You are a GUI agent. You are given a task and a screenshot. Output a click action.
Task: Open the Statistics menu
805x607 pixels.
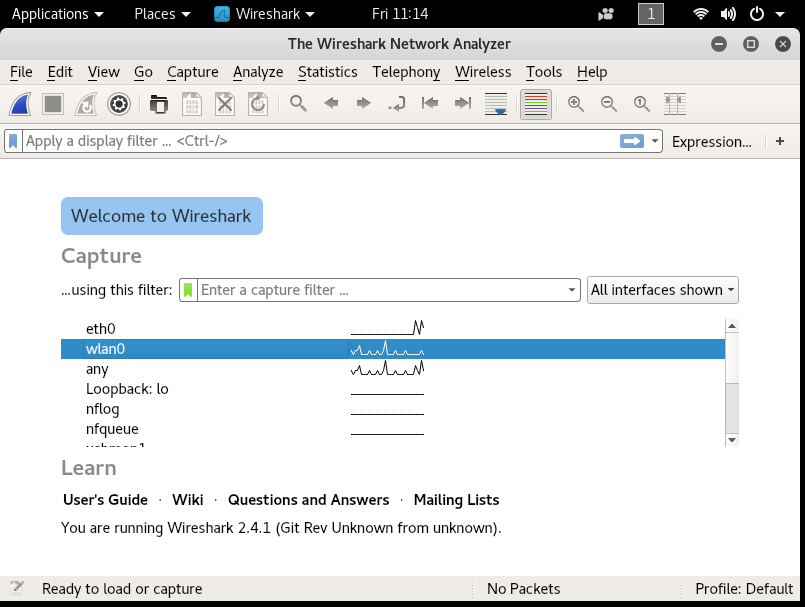coord(328,72)
